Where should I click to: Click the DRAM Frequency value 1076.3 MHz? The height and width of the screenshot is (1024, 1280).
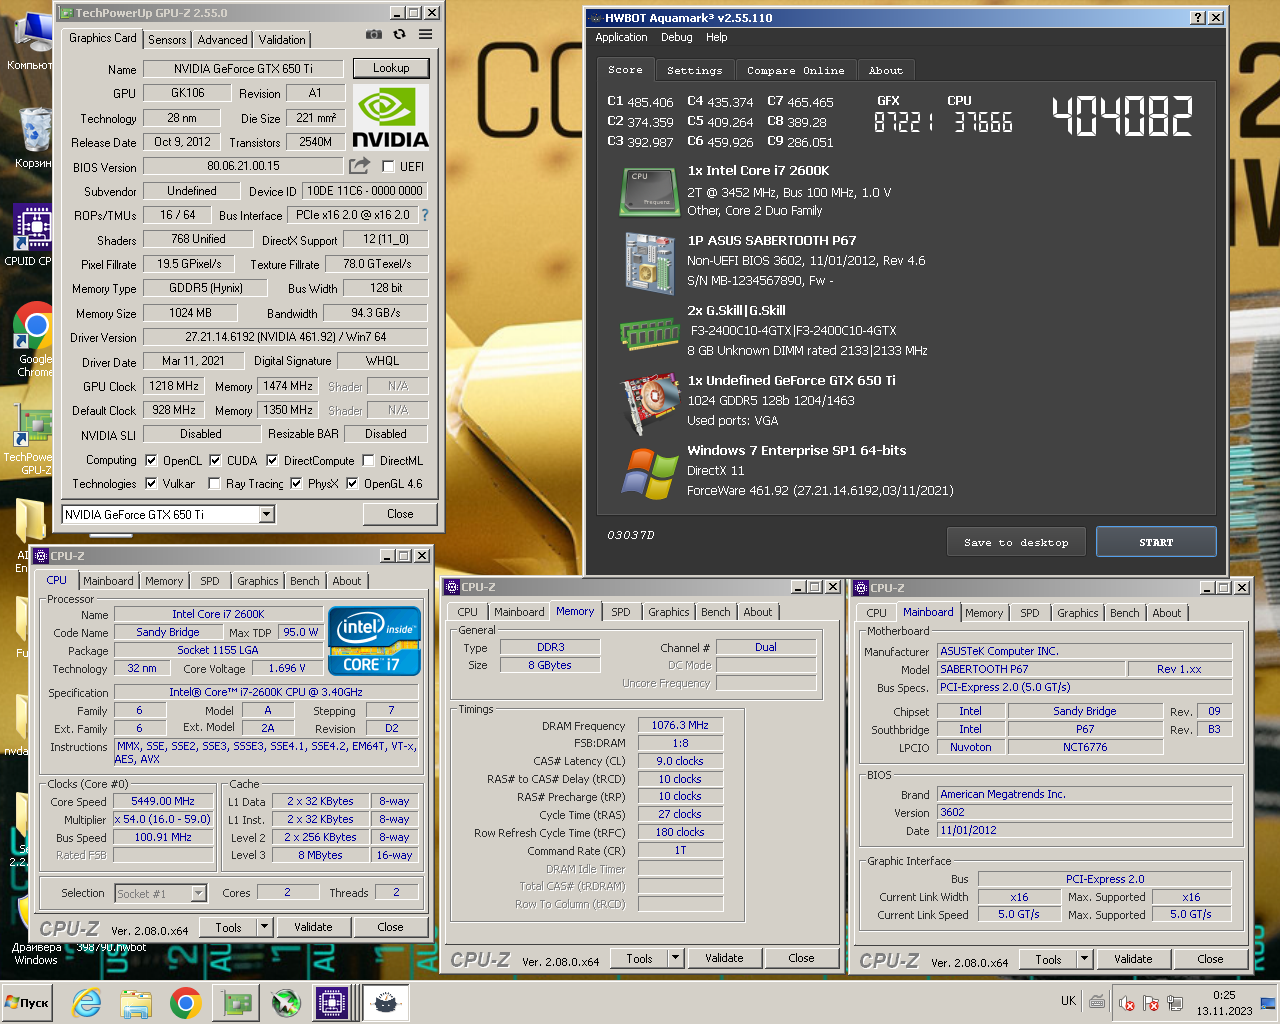click(680, 725)
